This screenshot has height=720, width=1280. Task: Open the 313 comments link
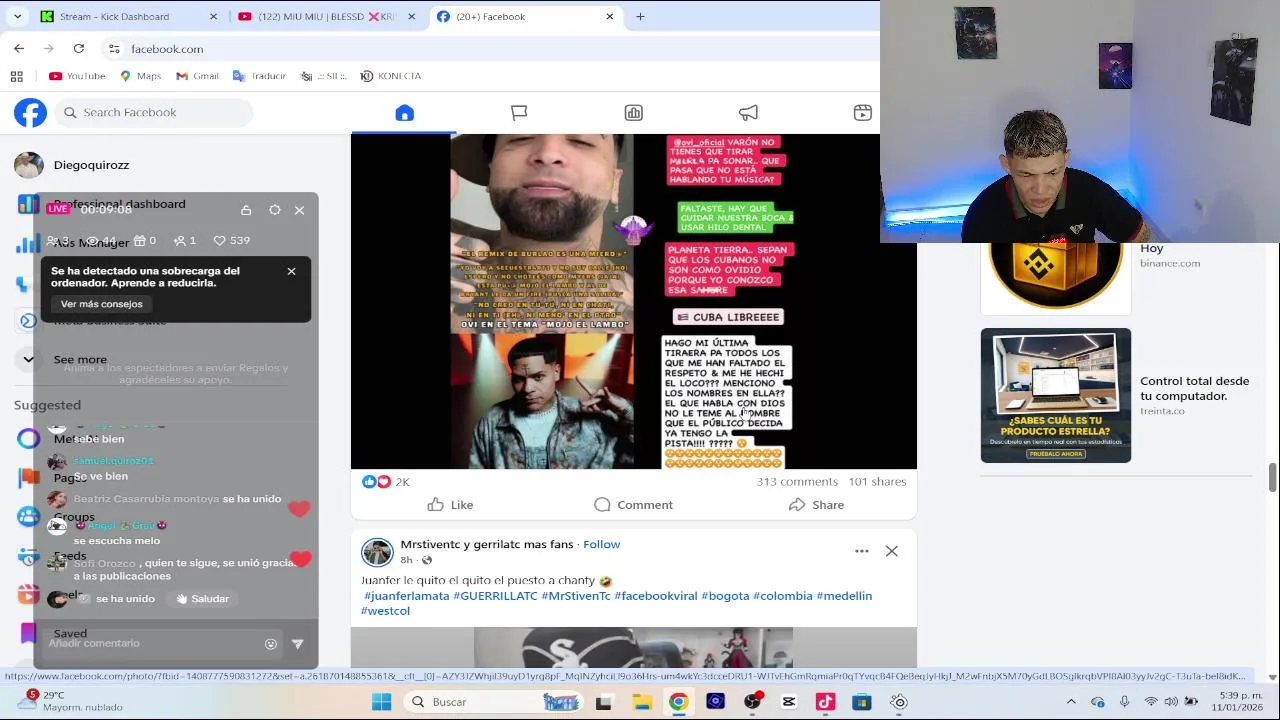(x=797, y=482)
